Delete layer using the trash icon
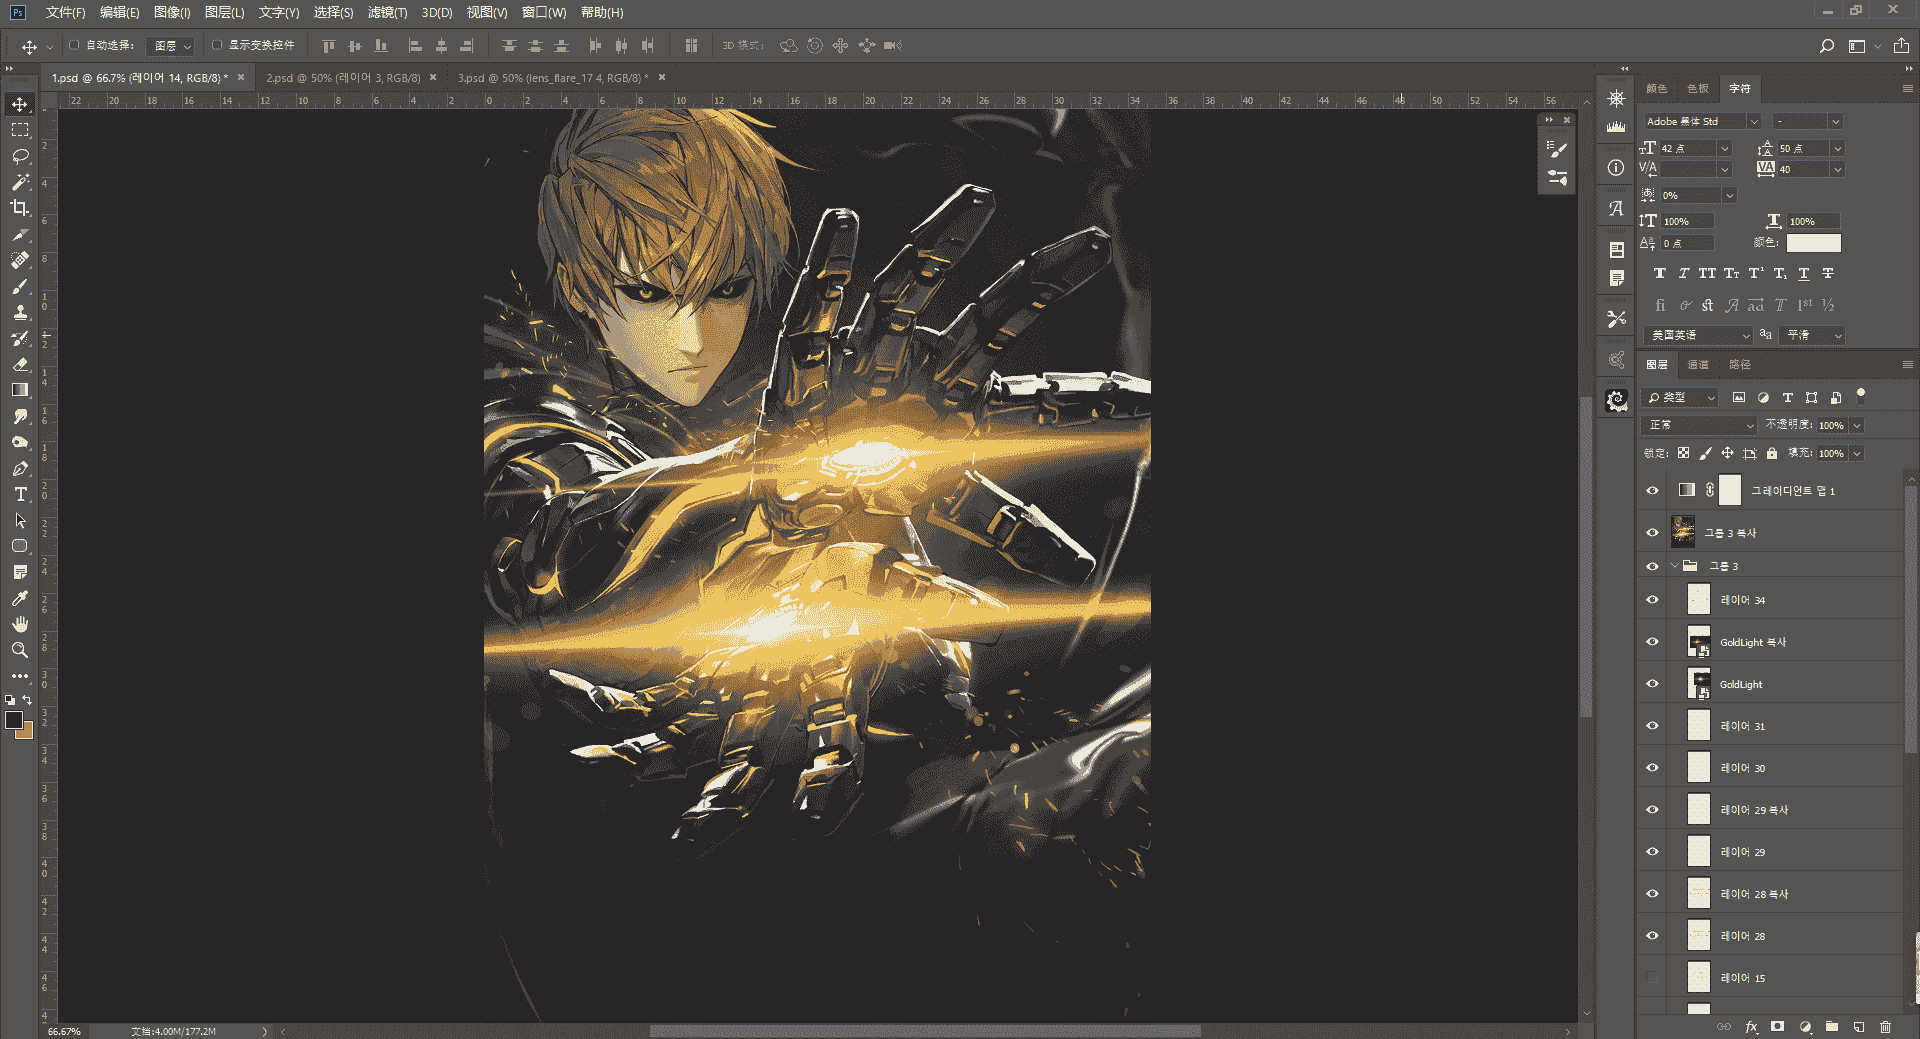 point(1885,1026)
